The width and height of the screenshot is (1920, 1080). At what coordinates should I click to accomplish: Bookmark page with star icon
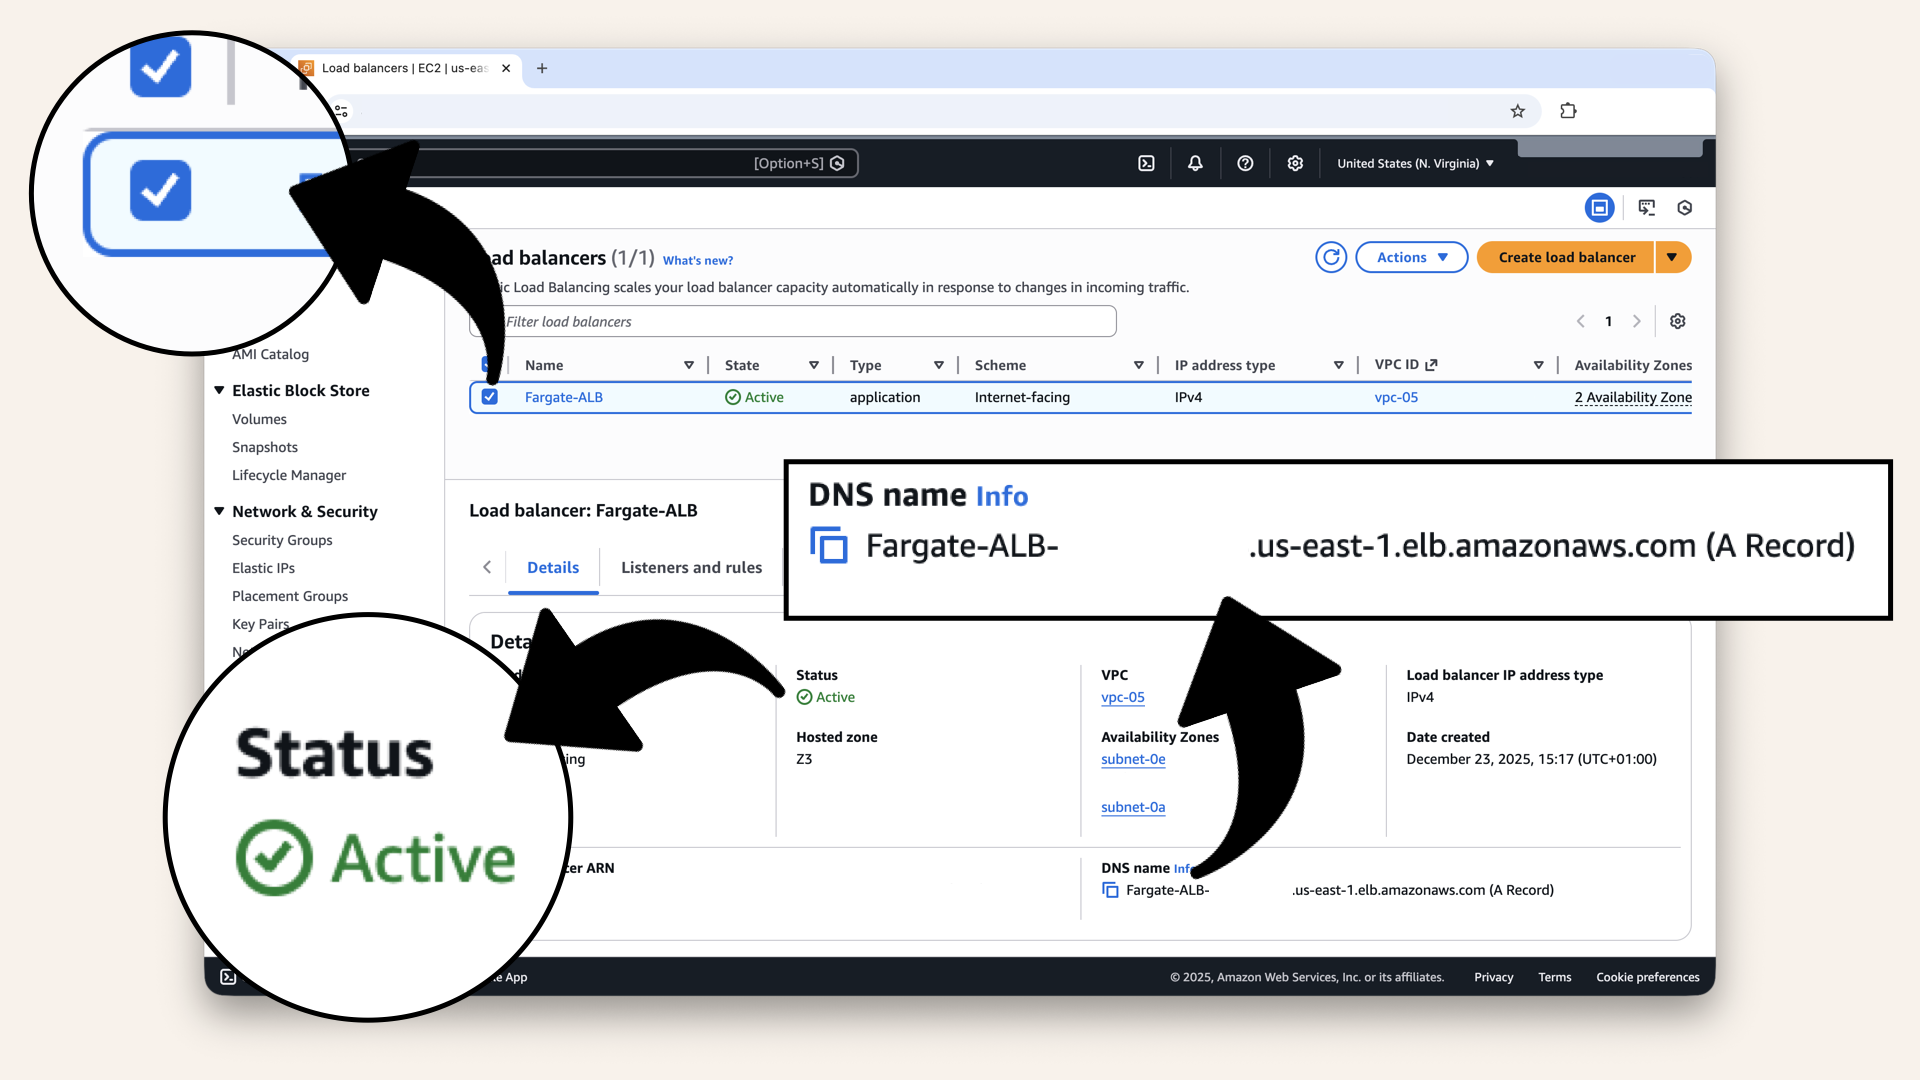pos(1518,111)
